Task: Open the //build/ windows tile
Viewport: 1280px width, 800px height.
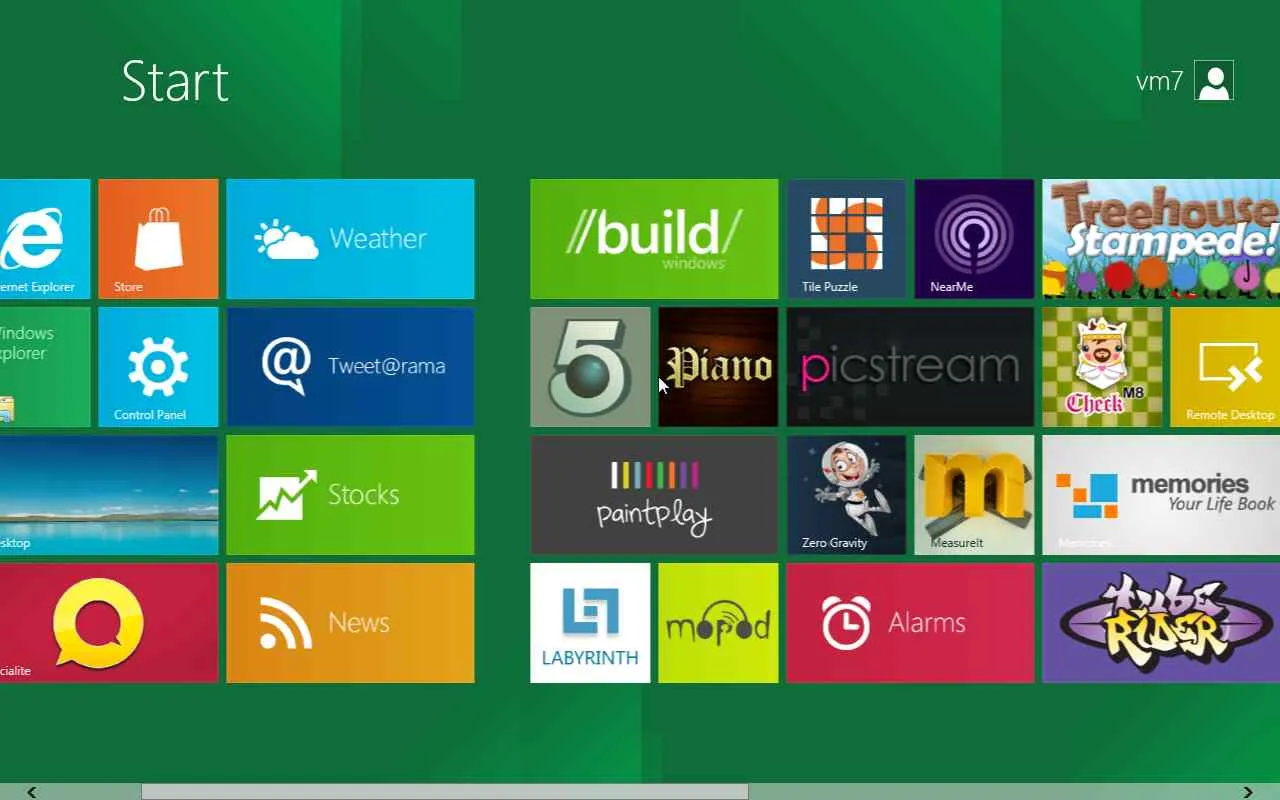Action: (654, 239)
